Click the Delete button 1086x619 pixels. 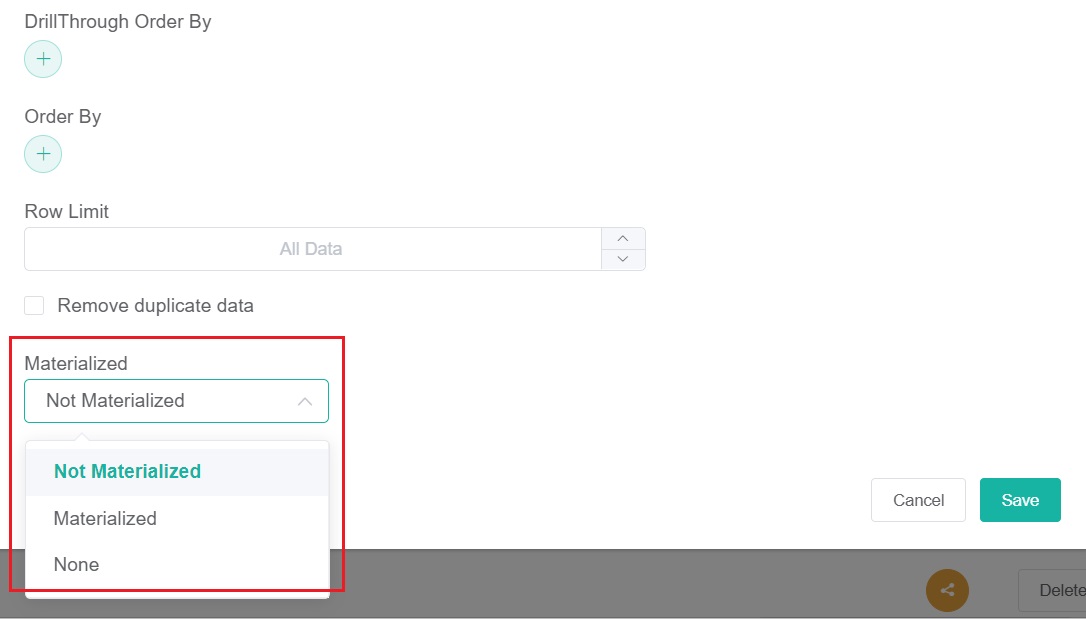click(1055, 590)
